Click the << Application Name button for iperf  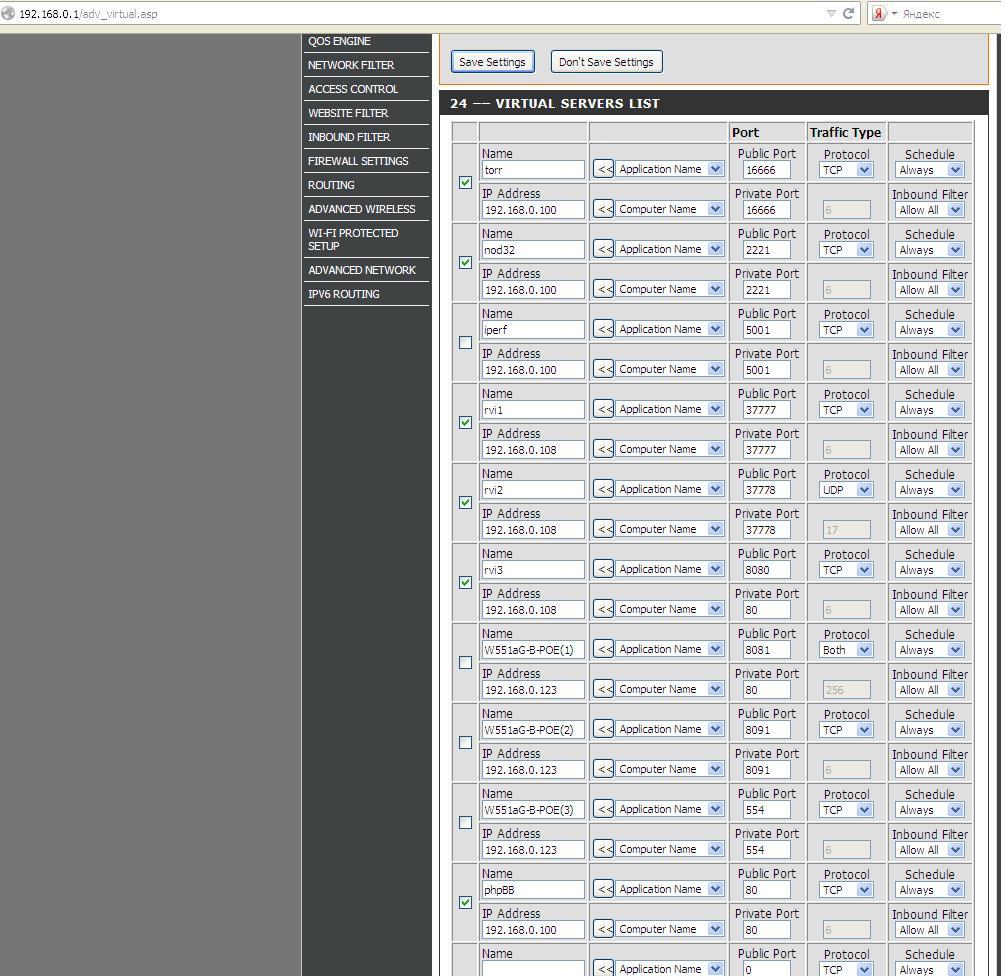604,329
